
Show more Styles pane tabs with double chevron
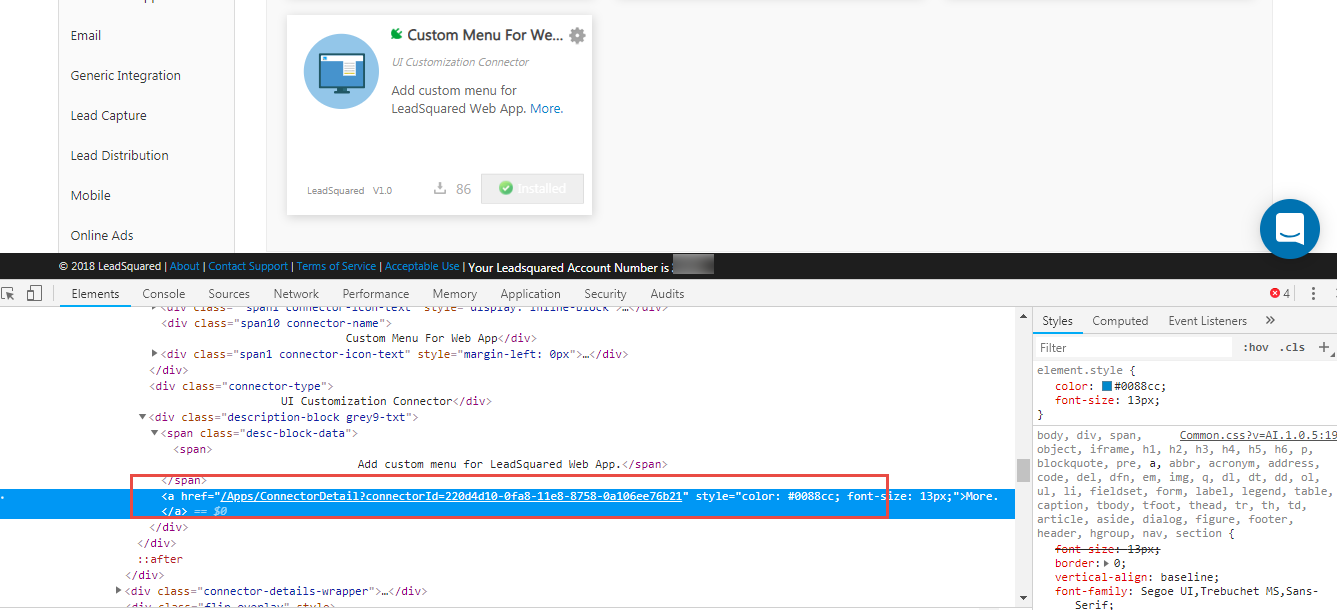click(x=1270, y=320)
